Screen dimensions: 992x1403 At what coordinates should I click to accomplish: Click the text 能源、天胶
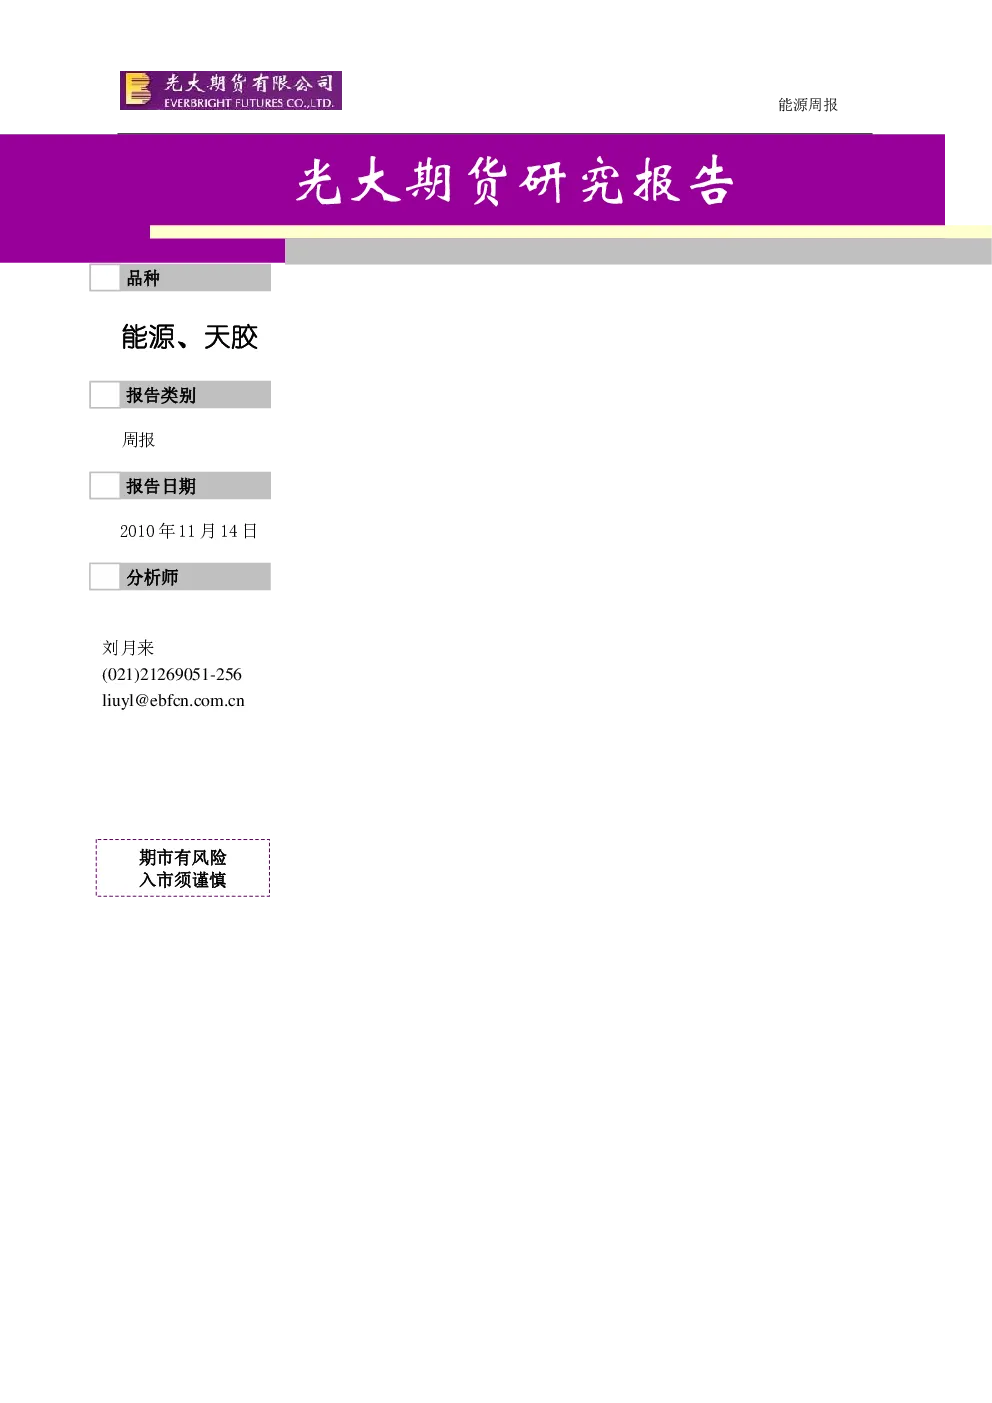190,337
